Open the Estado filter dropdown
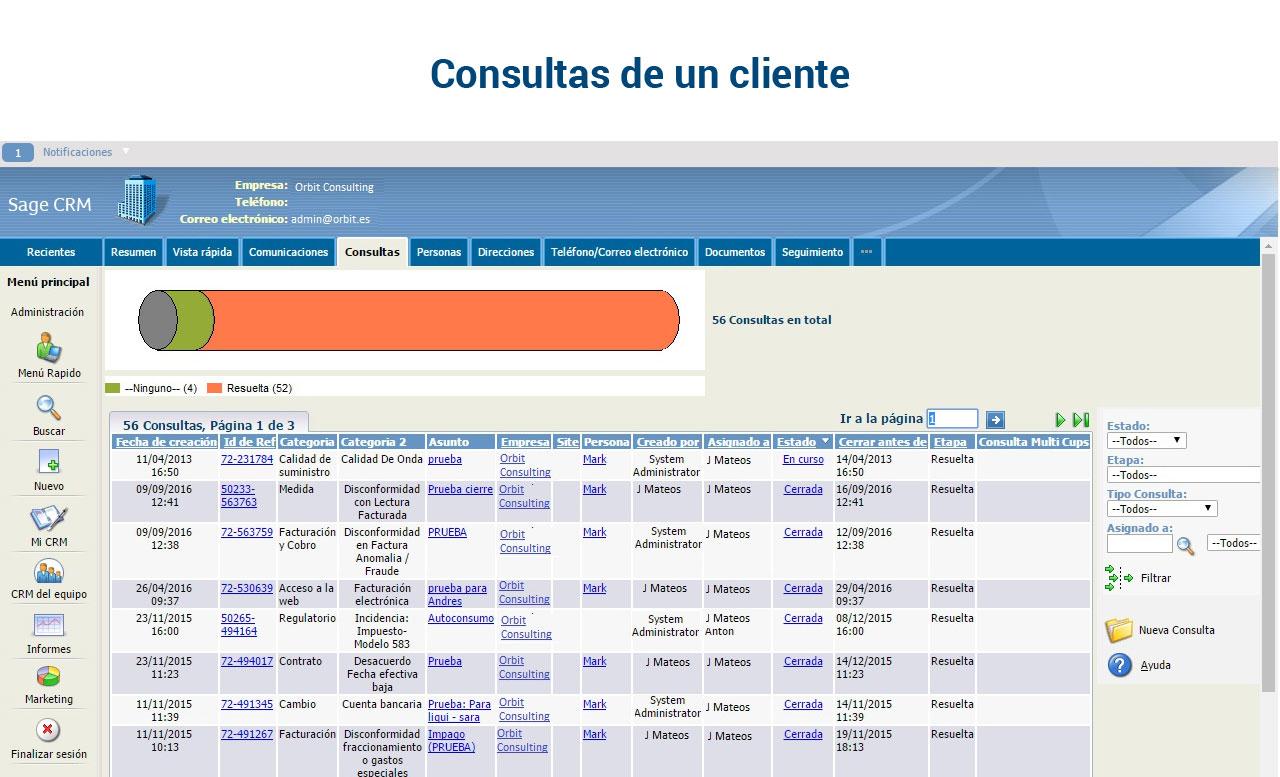 pyautogui.click(x=1146, y=441)
